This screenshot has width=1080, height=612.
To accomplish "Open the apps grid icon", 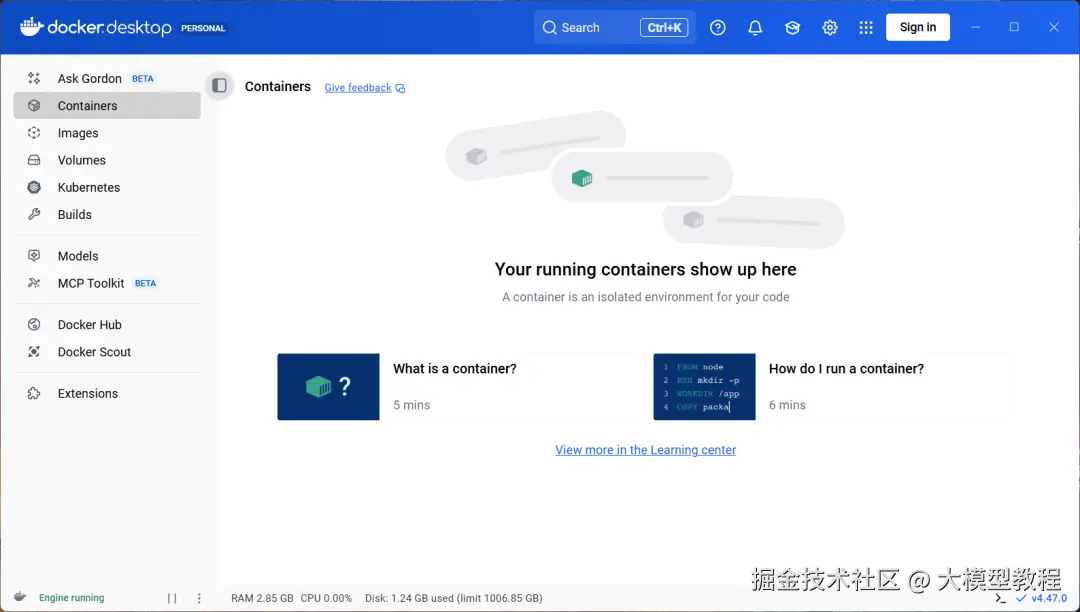I will coord(866,28).
